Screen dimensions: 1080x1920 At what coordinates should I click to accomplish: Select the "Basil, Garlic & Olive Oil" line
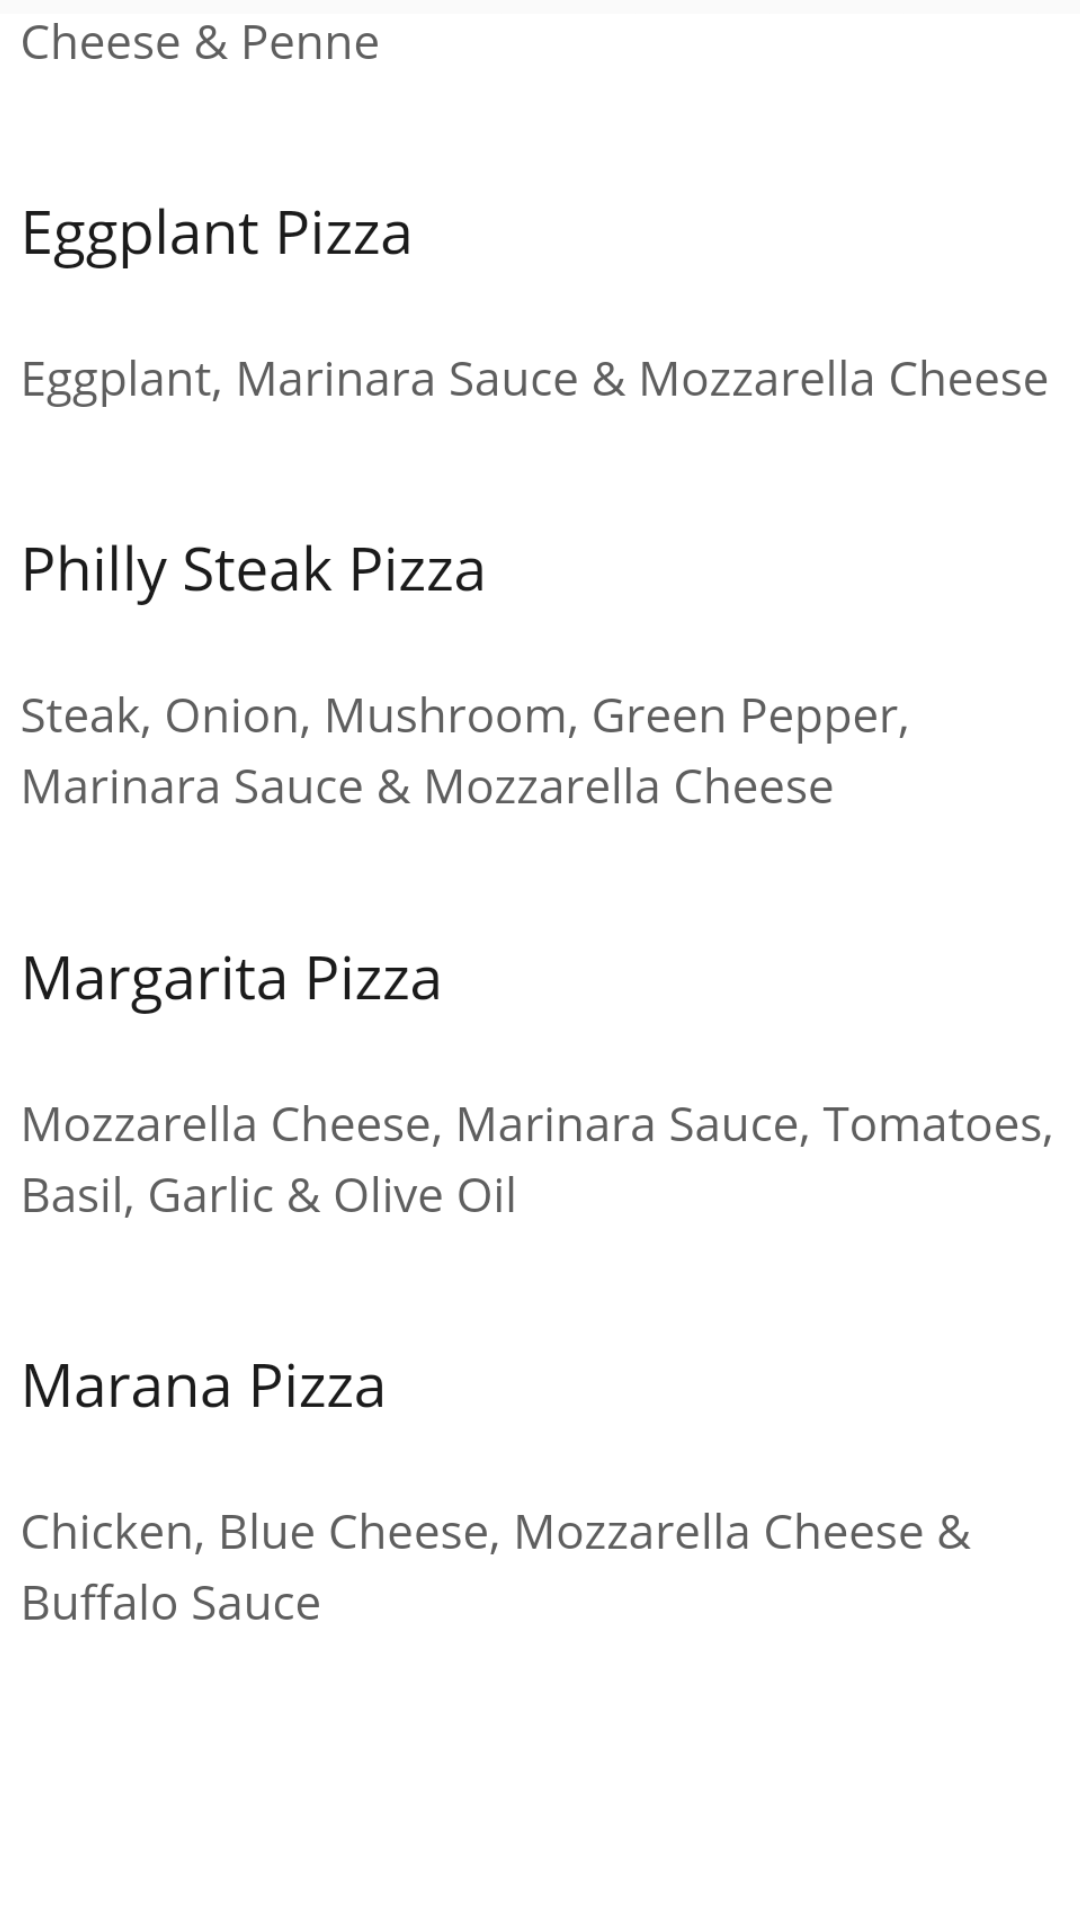[268, 1195]
